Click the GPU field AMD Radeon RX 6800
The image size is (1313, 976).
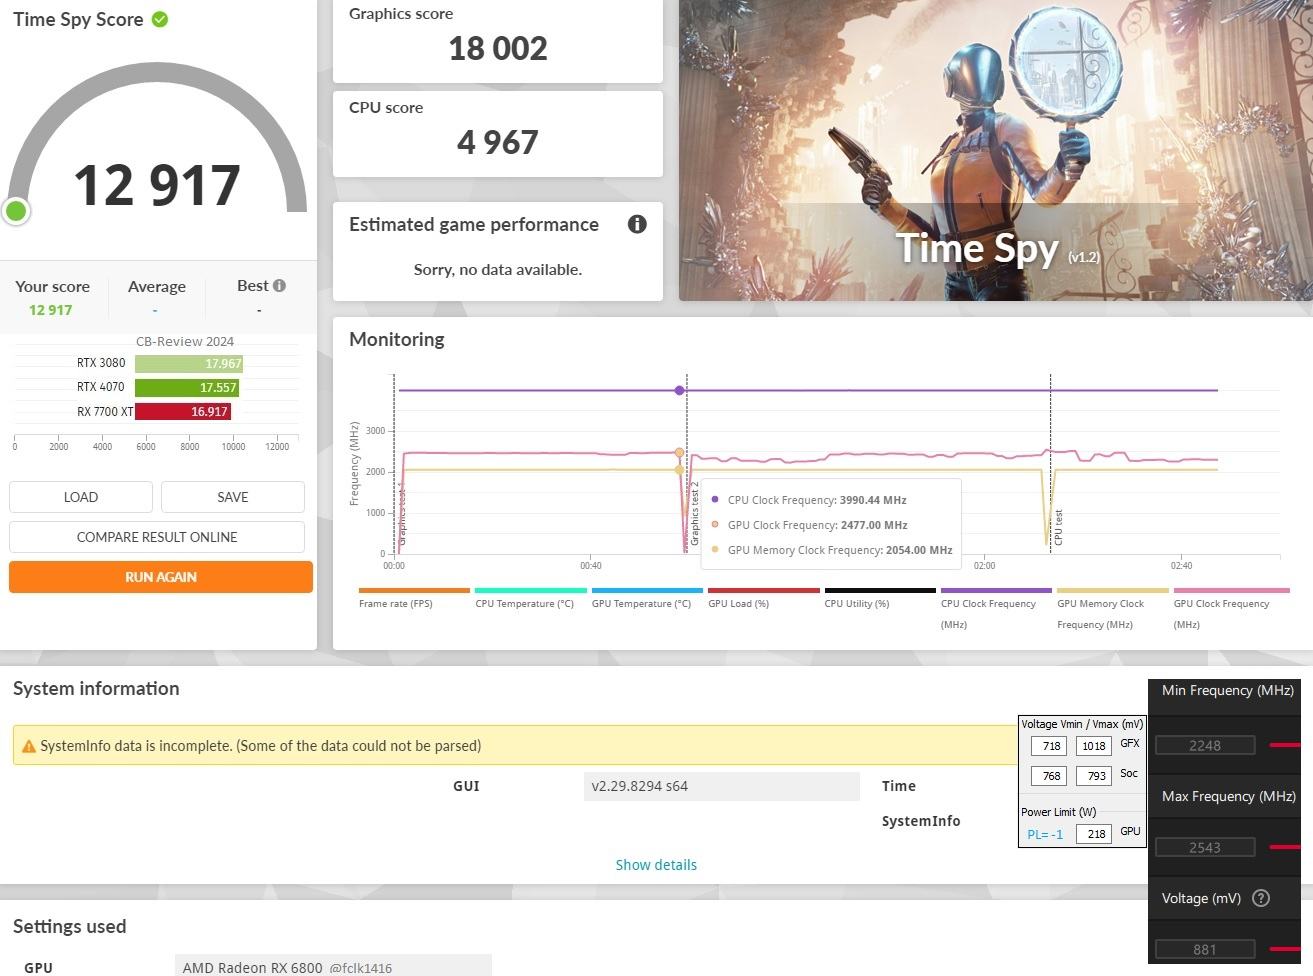(333, 966)
